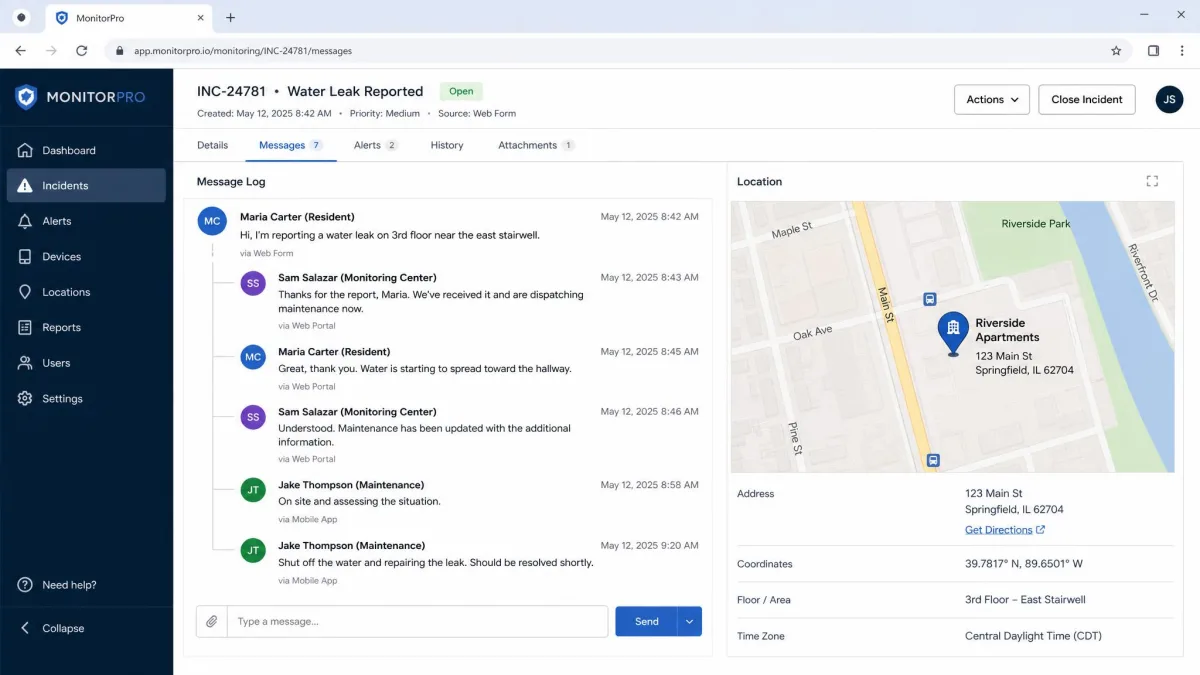Viewport: 1200px width, 675px height.
Task: Click Central Daylight Time (CDT) value
Action: (x=1033, y=636)
